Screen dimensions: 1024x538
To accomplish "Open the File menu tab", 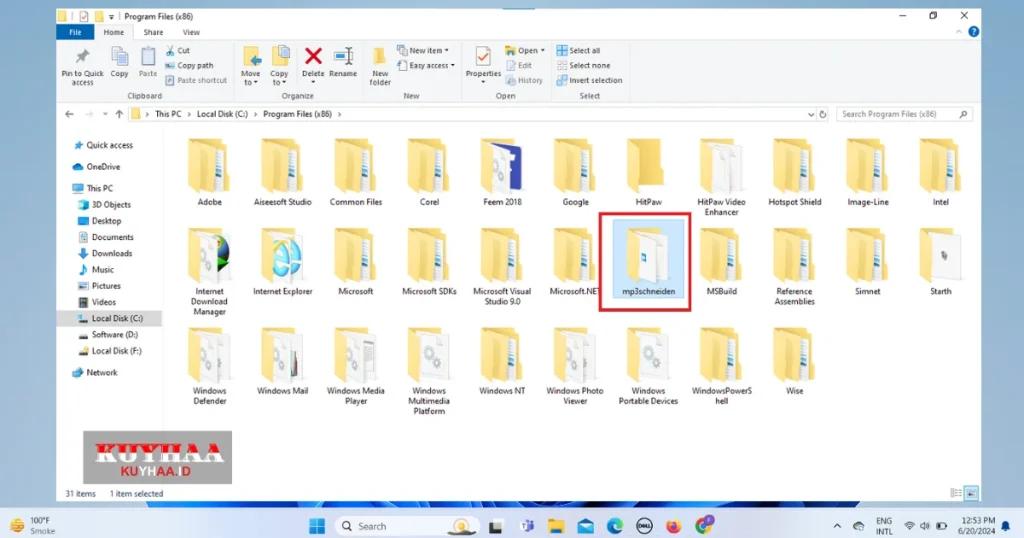I will click(75, 32).
